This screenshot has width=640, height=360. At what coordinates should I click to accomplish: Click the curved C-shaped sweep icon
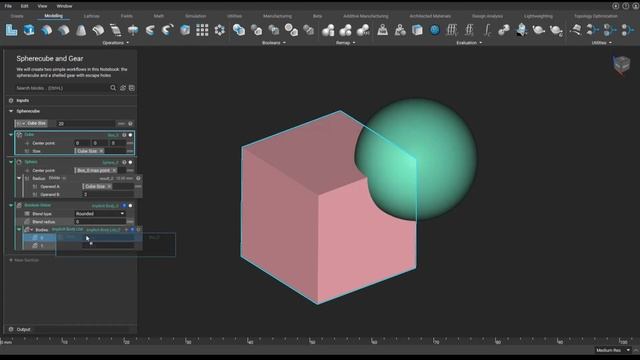(x=150, y=30)
